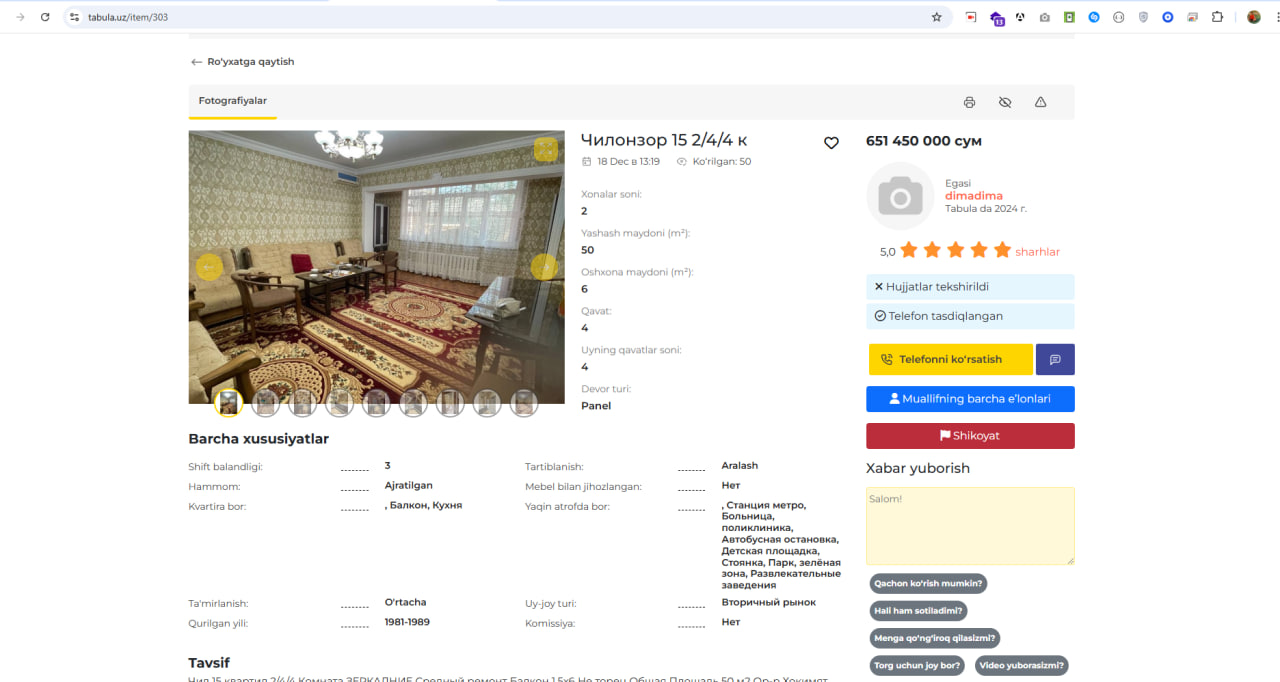Click the warning triangle icon
1280x682 pixels.
(x=1040, y=102)
